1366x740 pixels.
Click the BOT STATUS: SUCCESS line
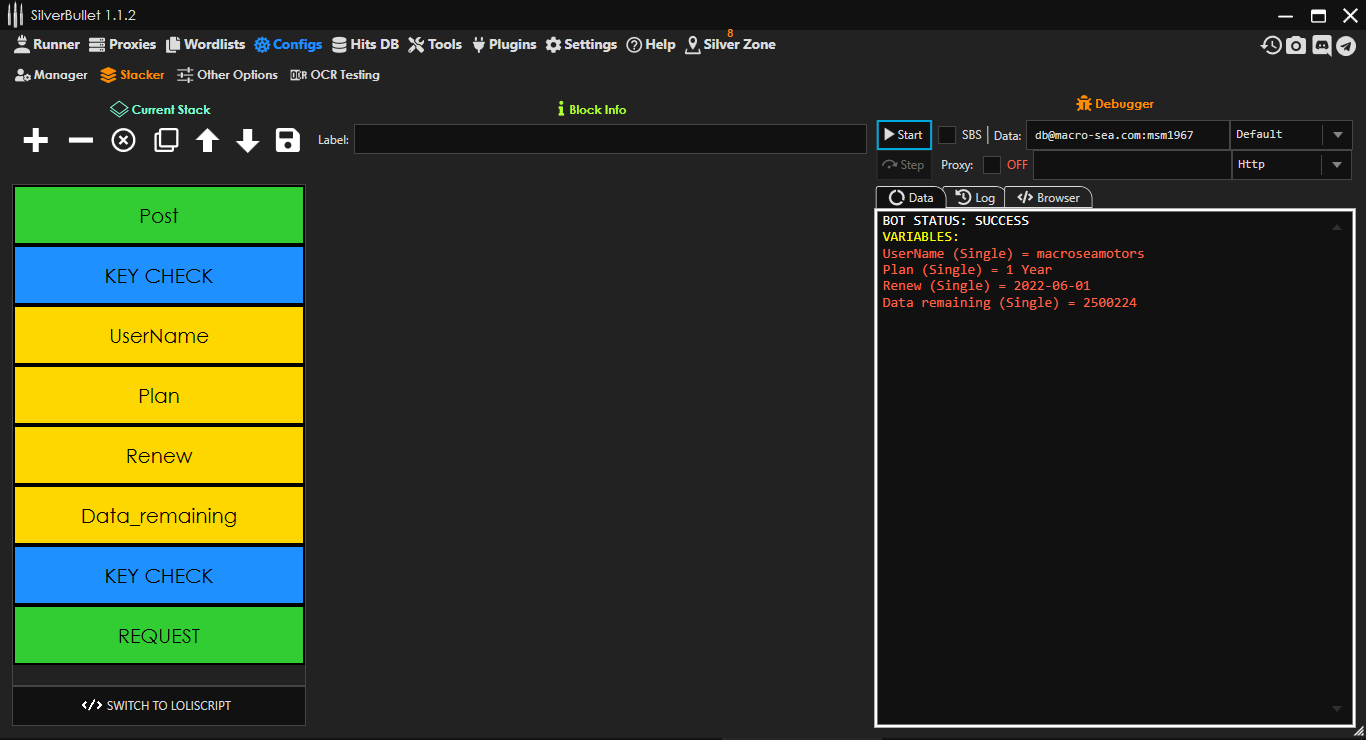click(x=955, y=221)
